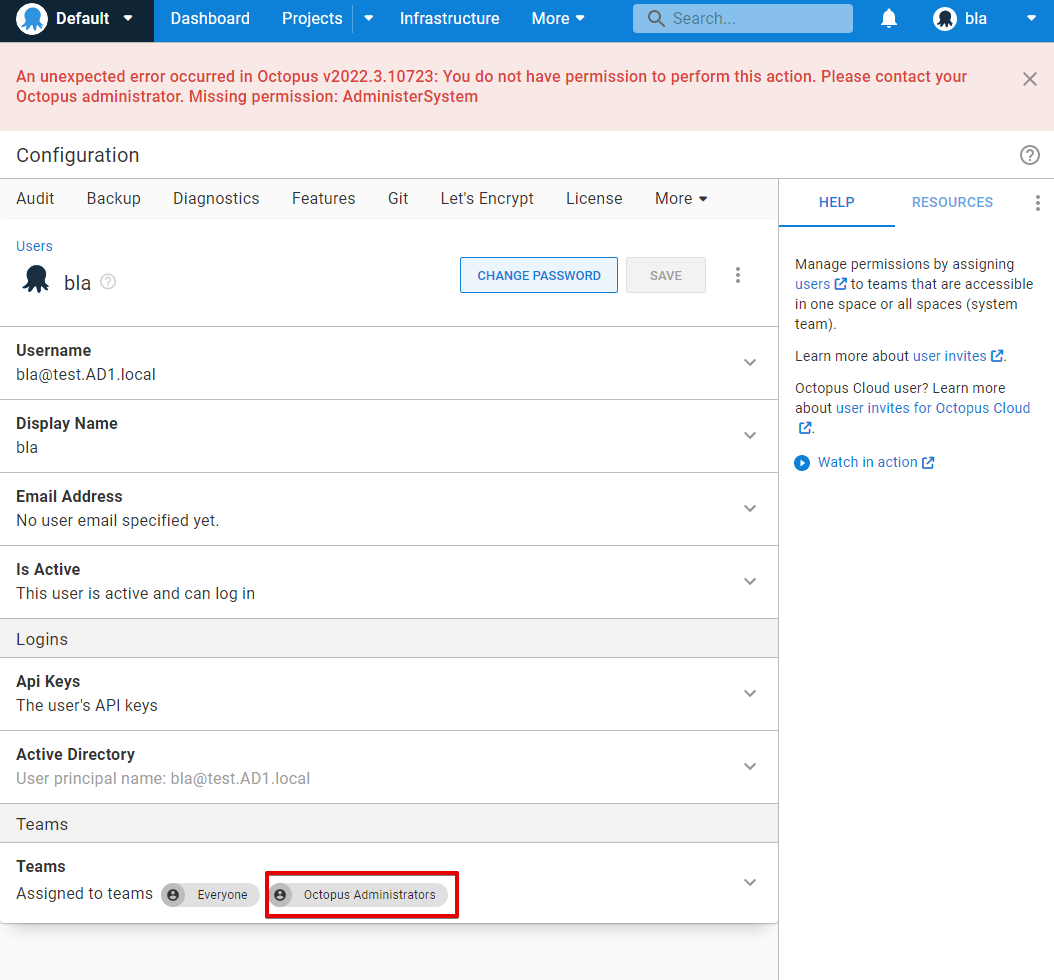Click 'The user's API keys' text
Screen dimensions: 1054x980
point(87,705)
